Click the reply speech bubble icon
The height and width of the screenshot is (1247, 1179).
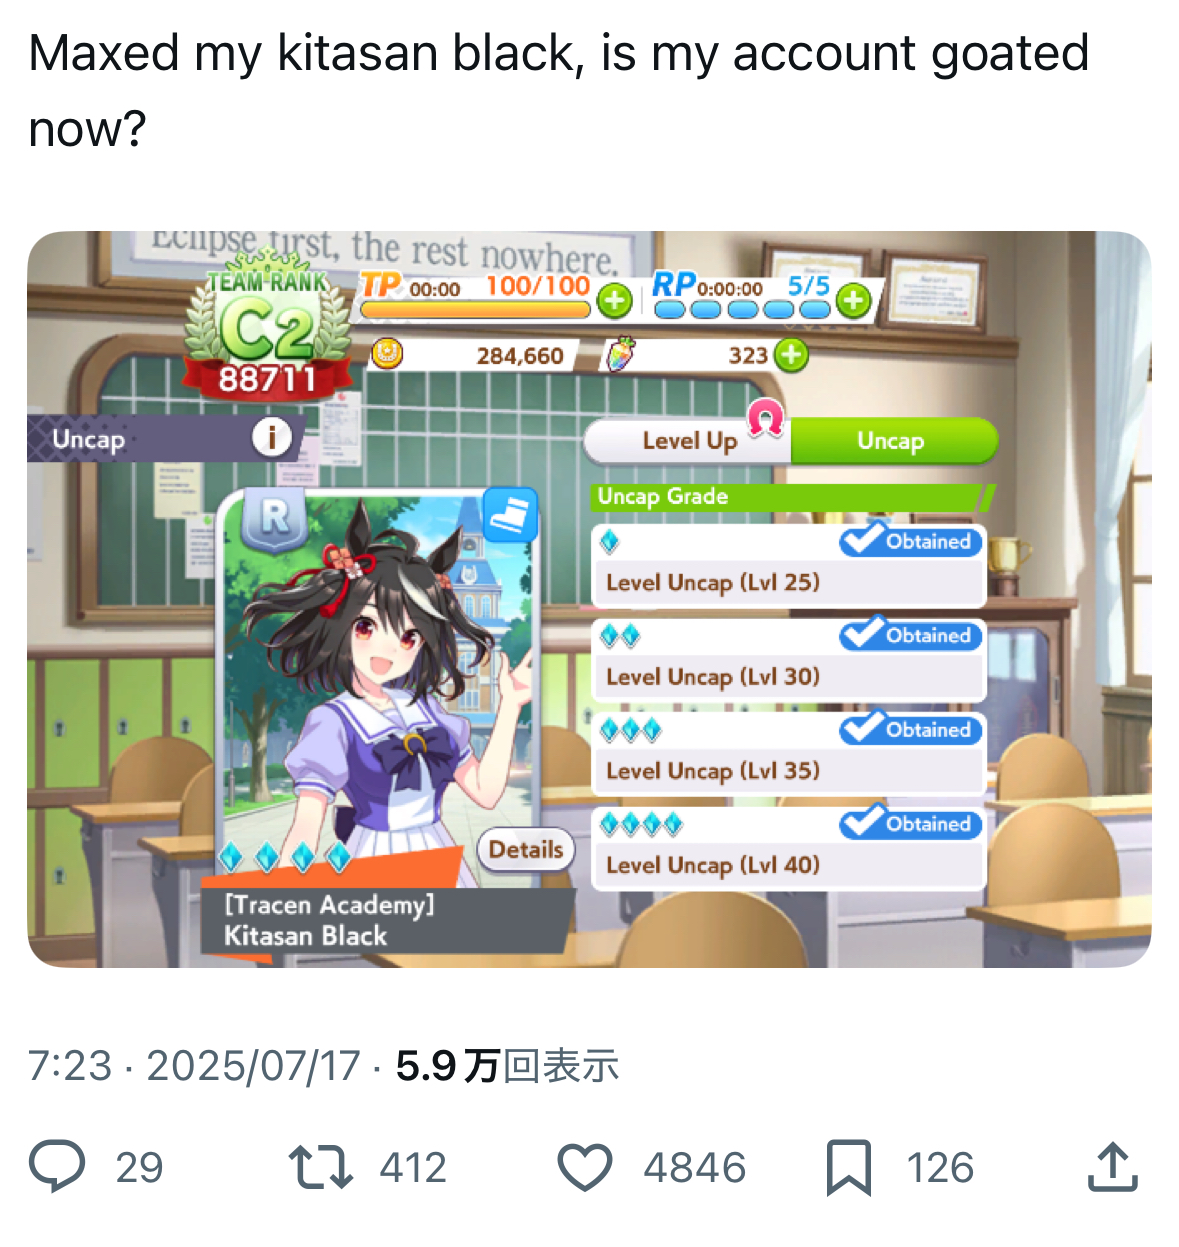[57, 1167]
